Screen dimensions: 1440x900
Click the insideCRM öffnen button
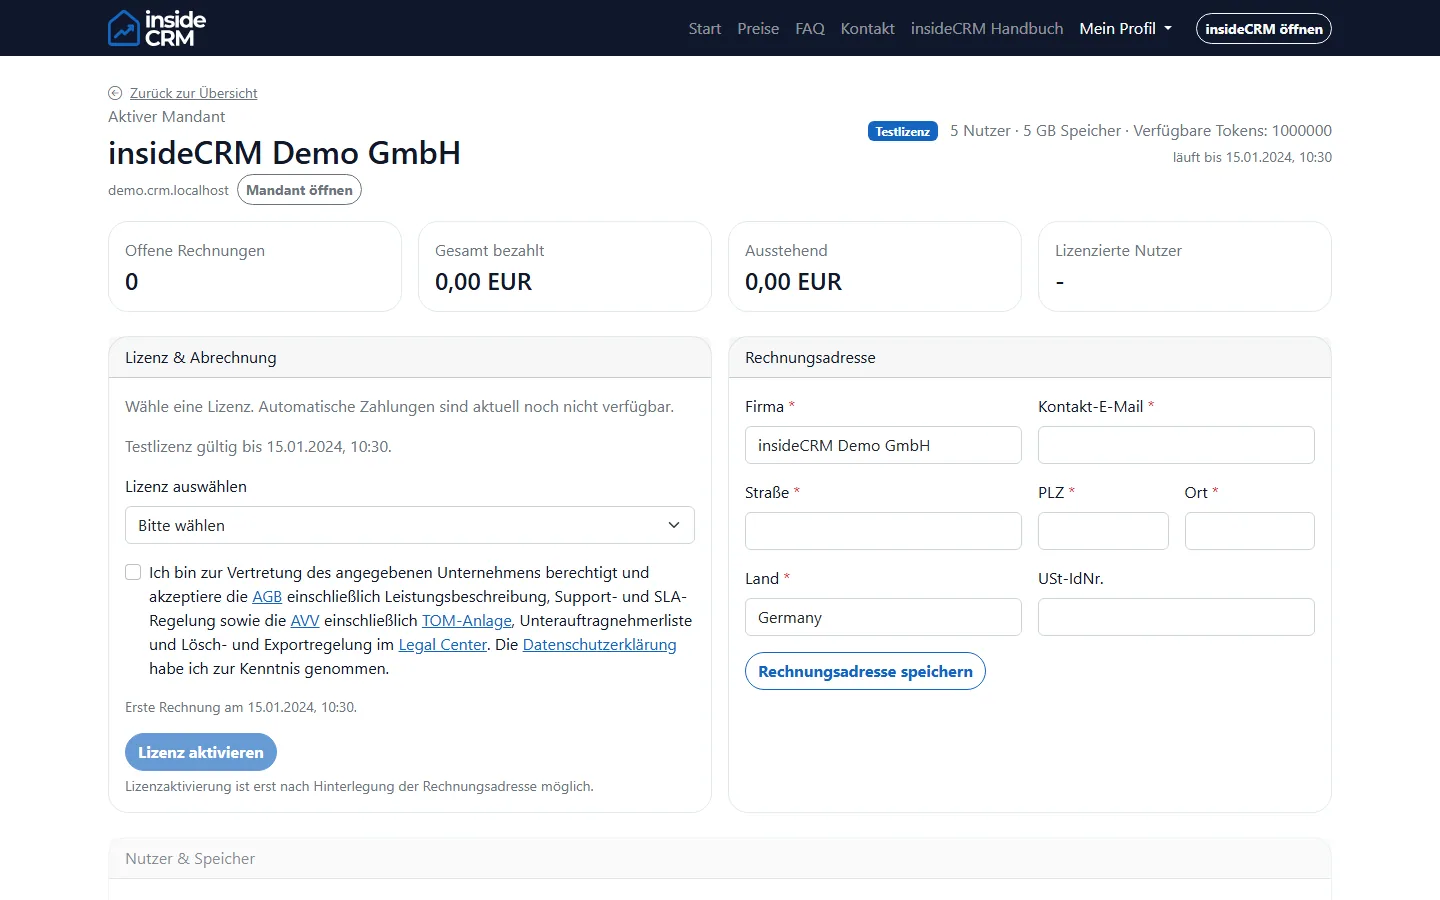tap(1264, 29)
